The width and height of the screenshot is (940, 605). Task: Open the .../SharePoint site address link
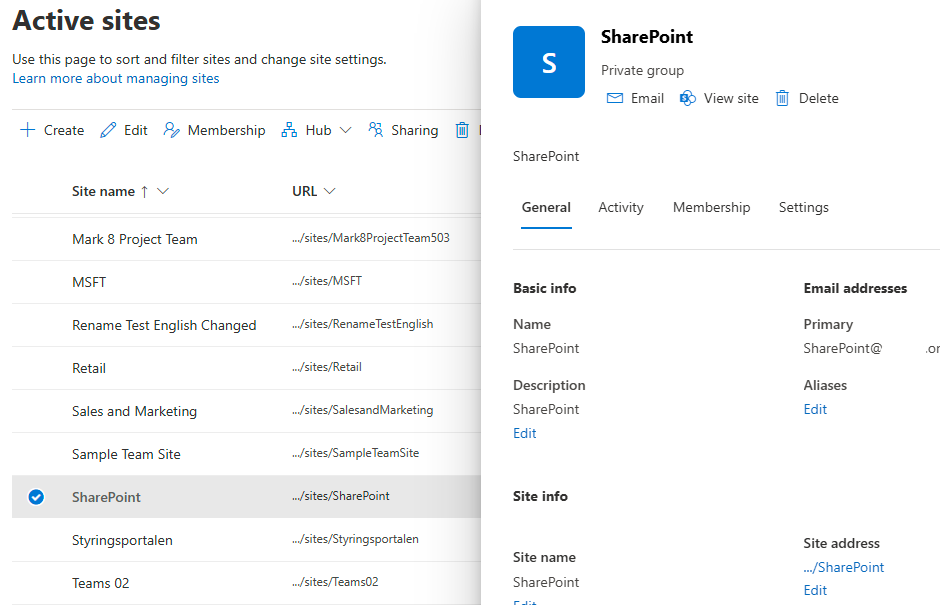tap(844, 567)
